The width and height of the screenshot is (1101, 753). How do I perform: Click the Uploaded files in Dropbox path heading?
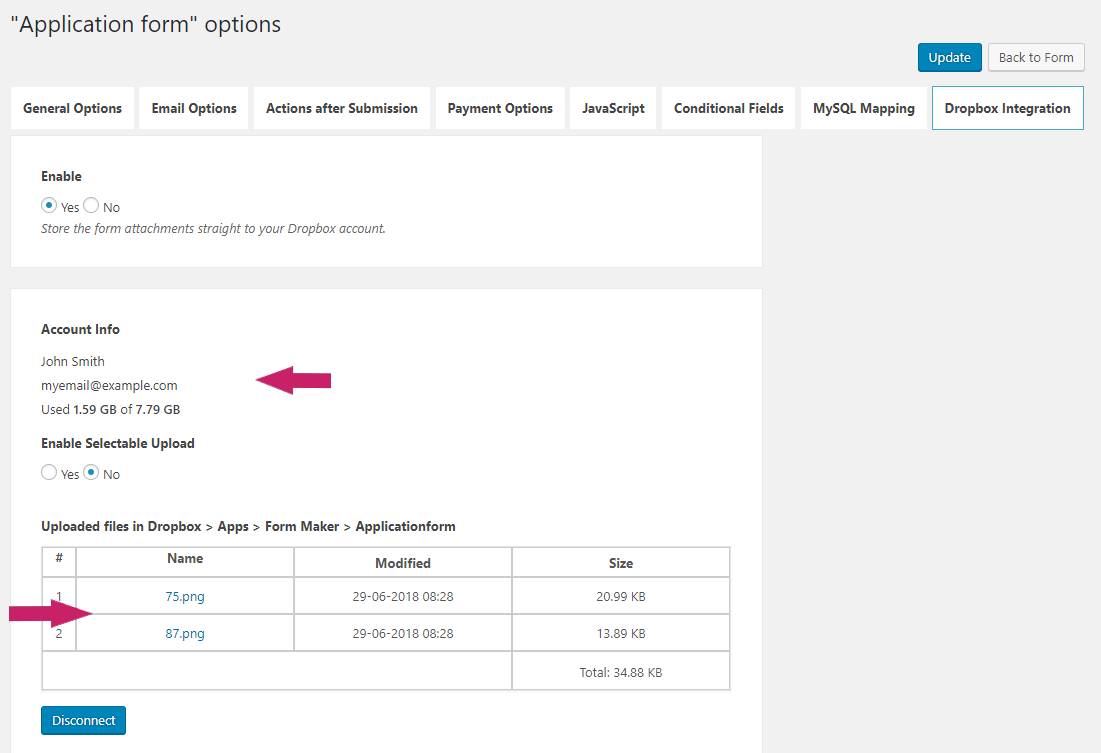pos(248,526)
